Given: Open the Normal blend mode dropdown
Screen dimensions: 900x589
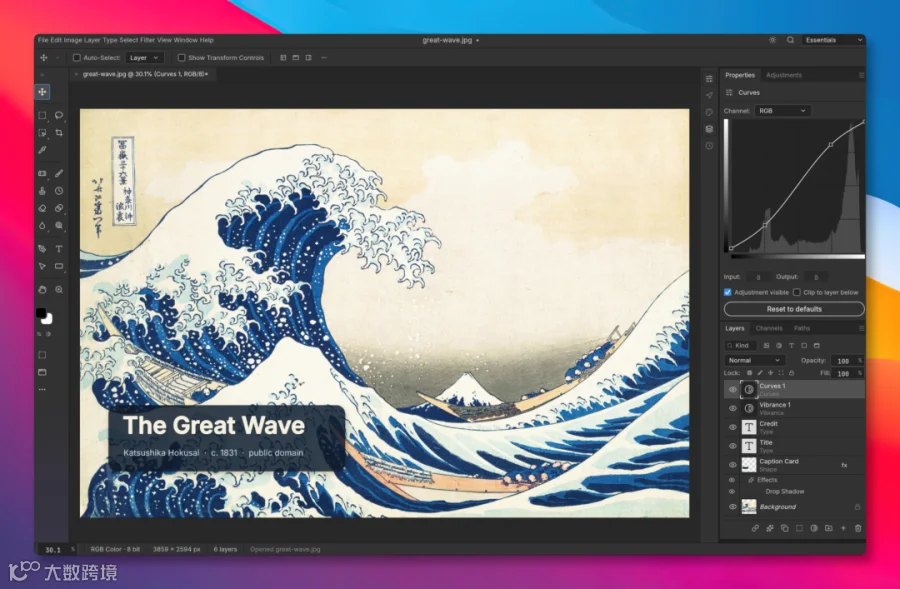Looking at the screenshot, I should (755, 361).
